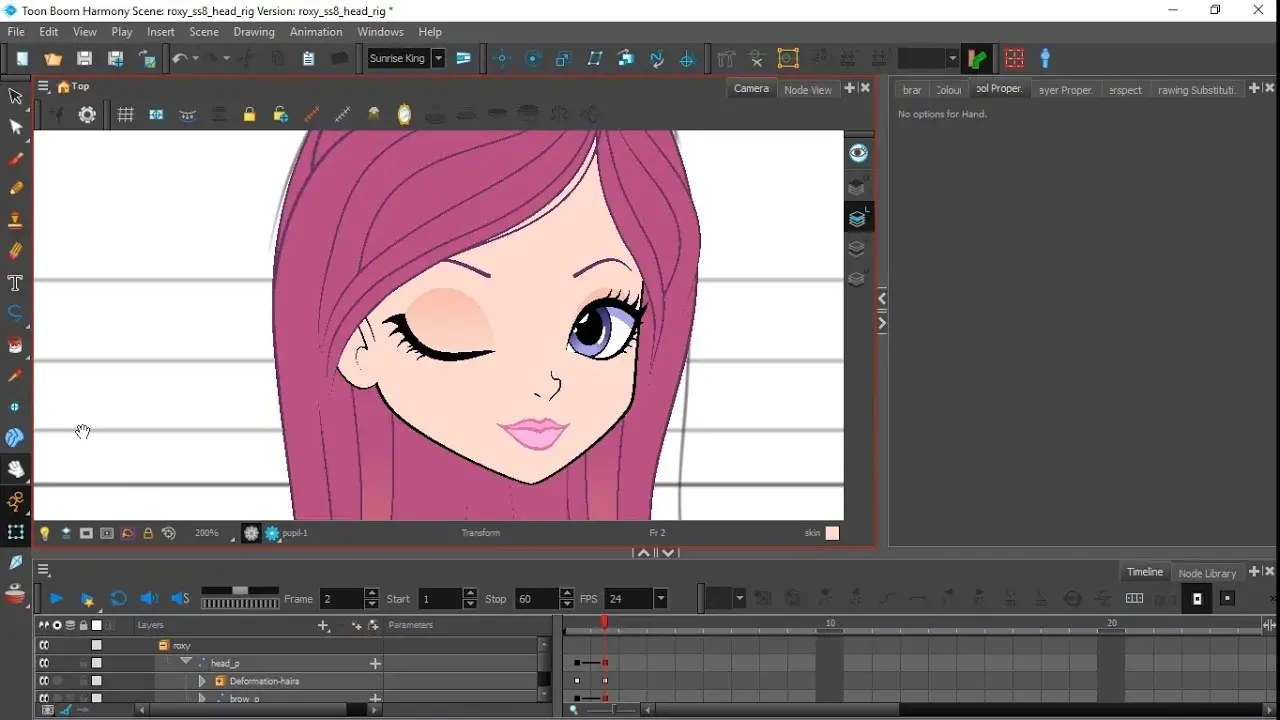Click the Top home icon label
The image size is (1280, 720).
pos(74,87)
